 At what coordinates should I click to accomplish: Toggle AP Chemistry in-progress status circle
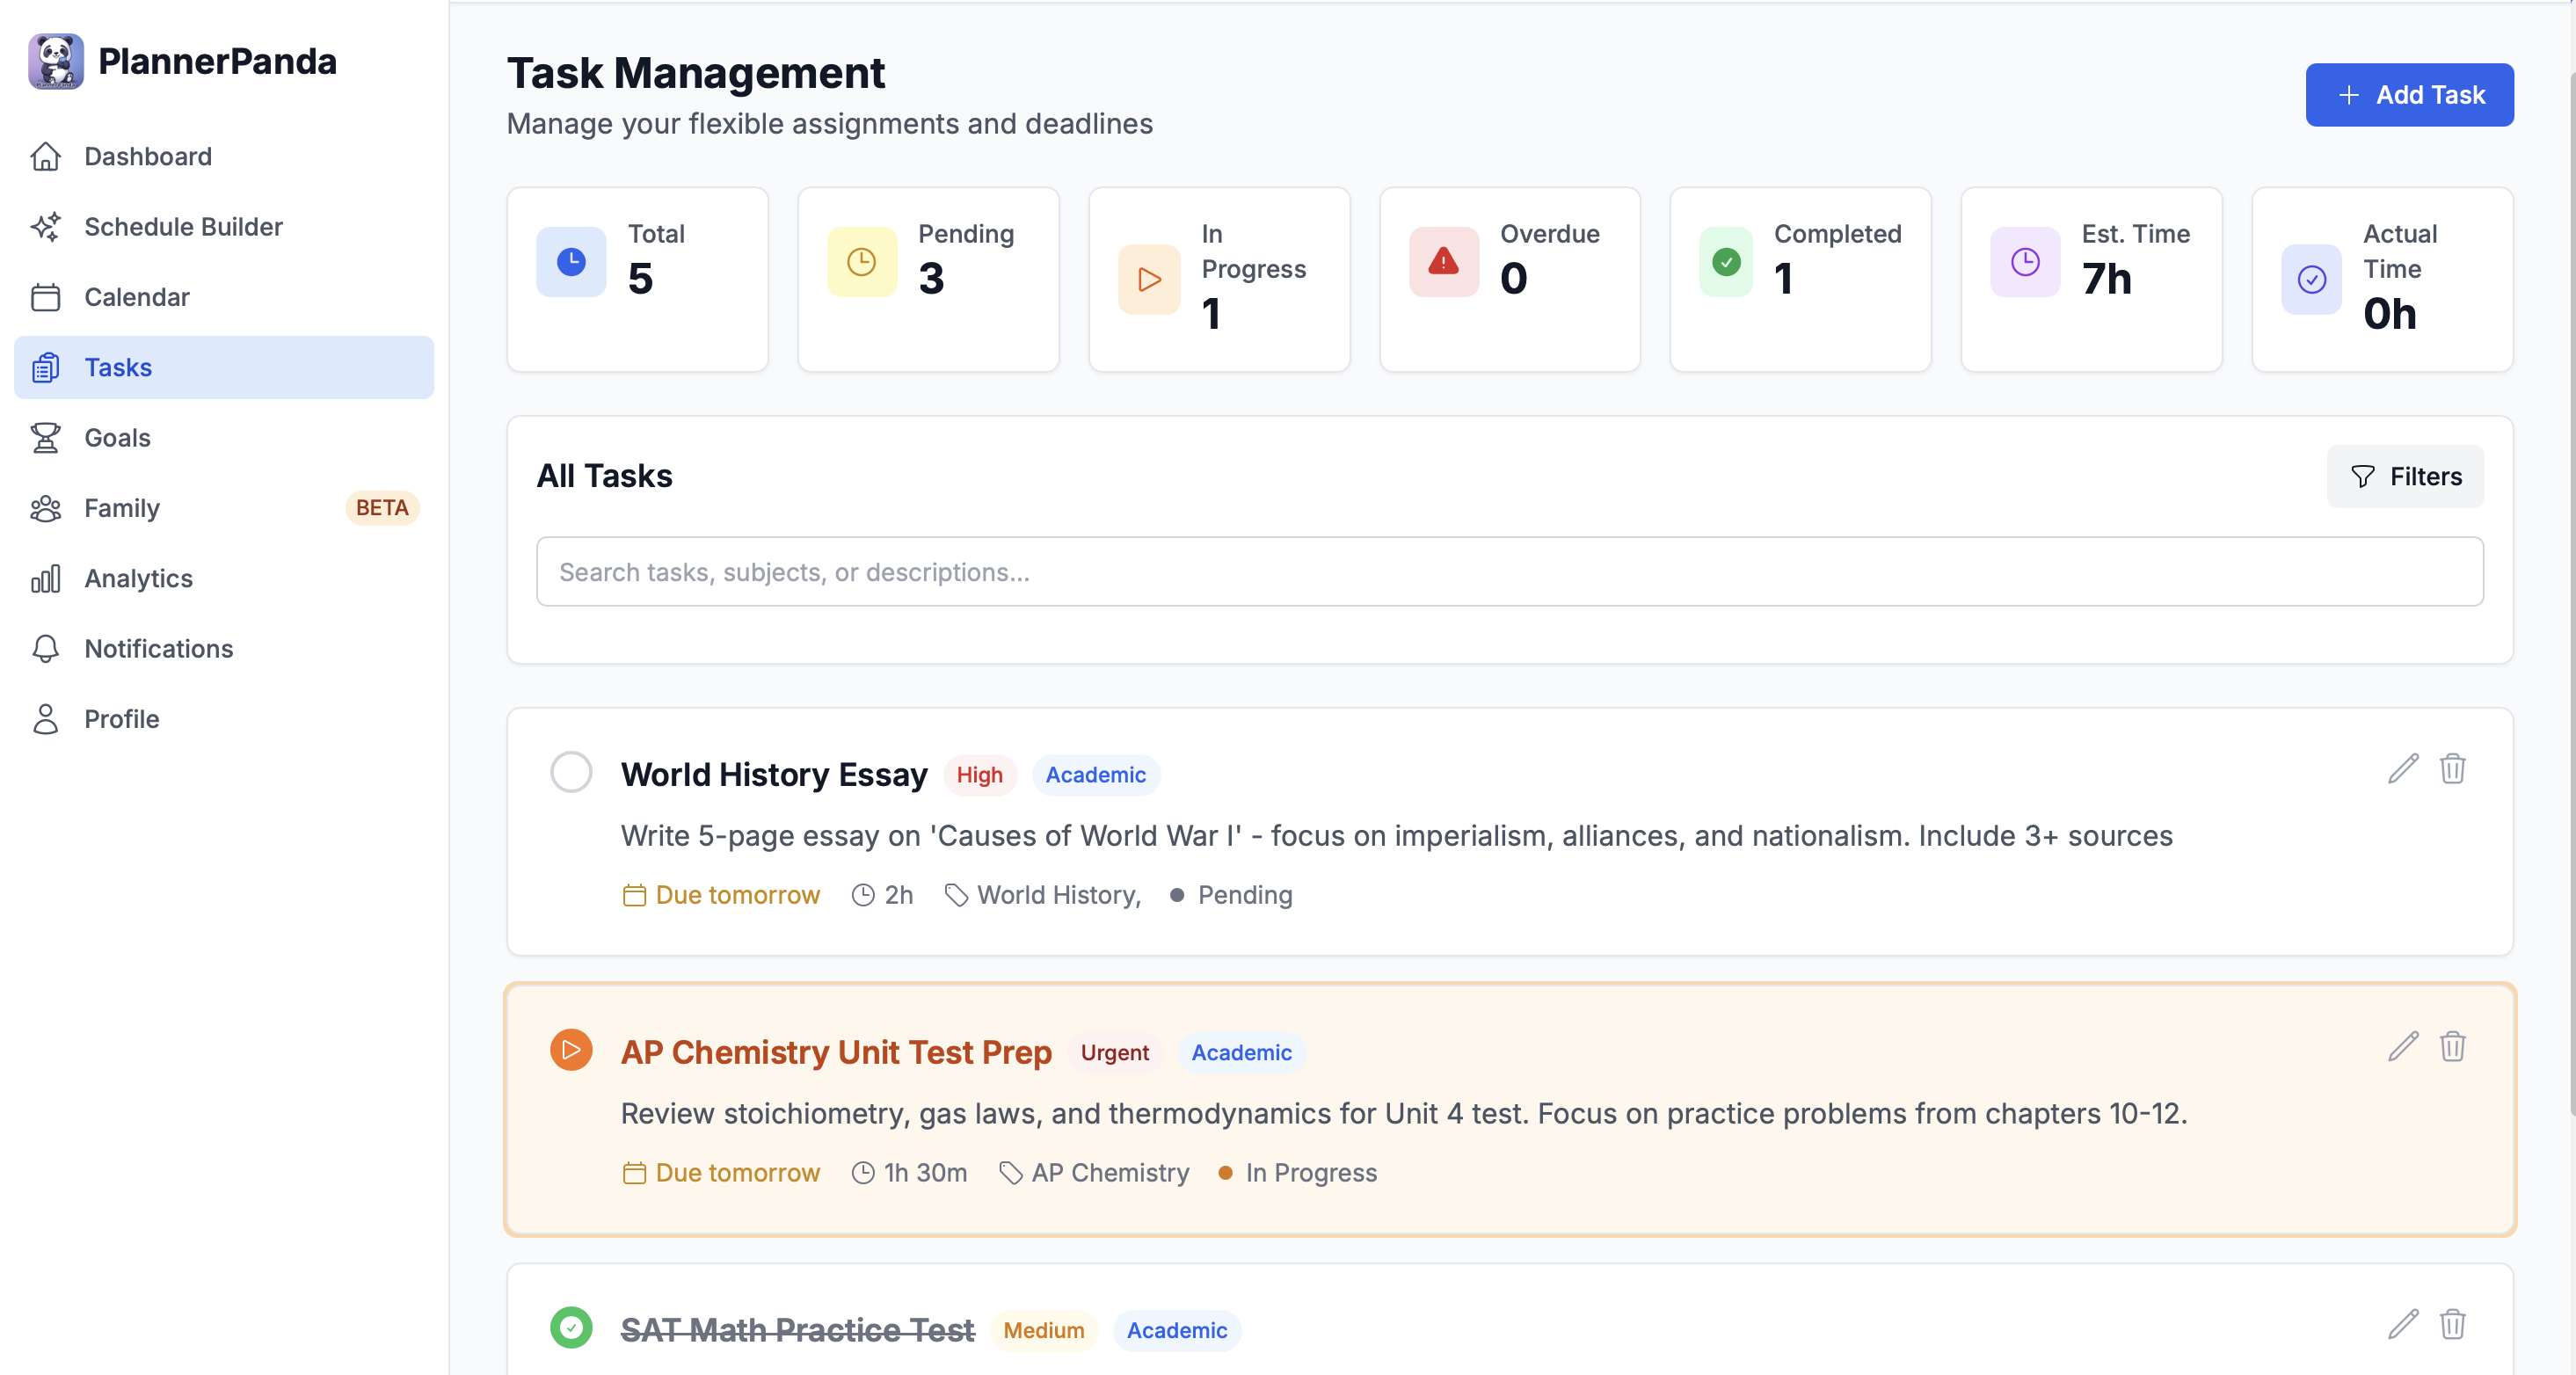click(x=571, y=1050)
